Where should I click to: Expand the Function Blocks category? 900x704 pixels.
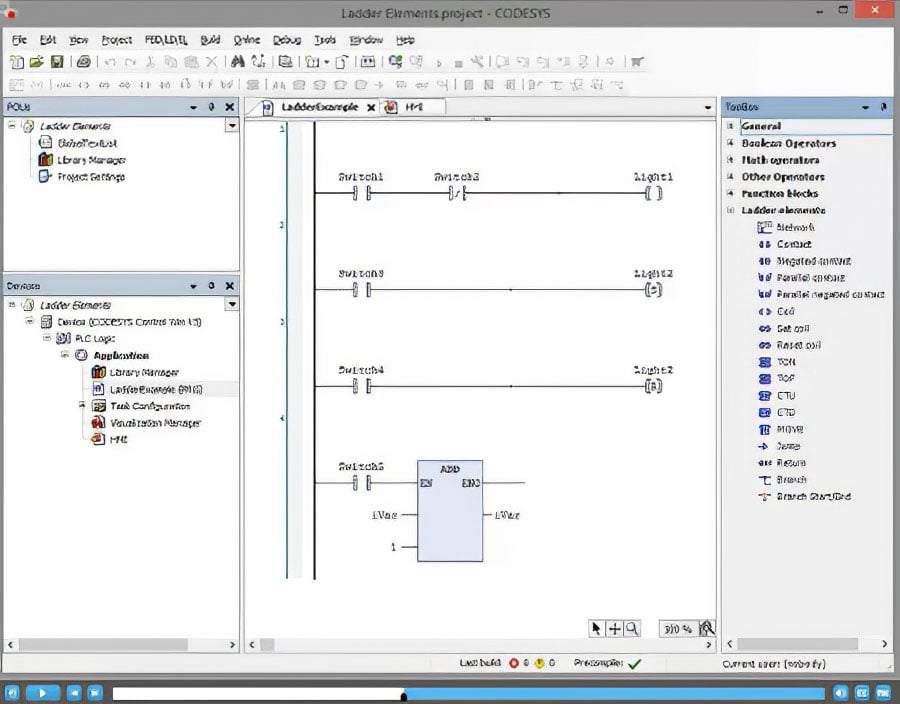click(x=732, y=193)
